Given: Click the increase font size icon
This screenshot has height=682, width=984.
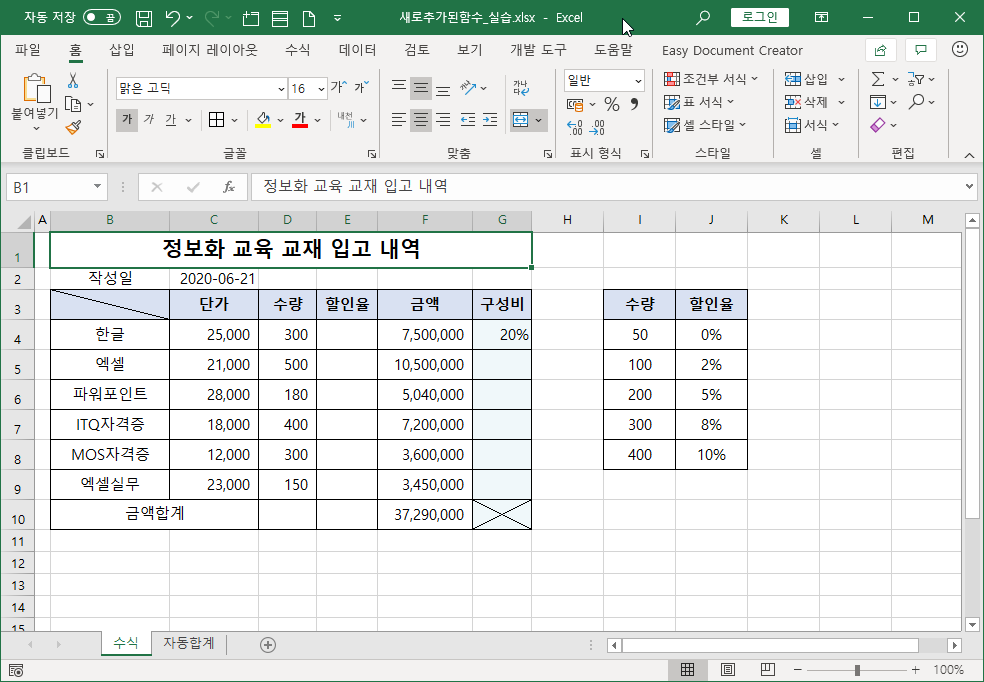Looking at the screenshot, I should (x=338, y=87).
